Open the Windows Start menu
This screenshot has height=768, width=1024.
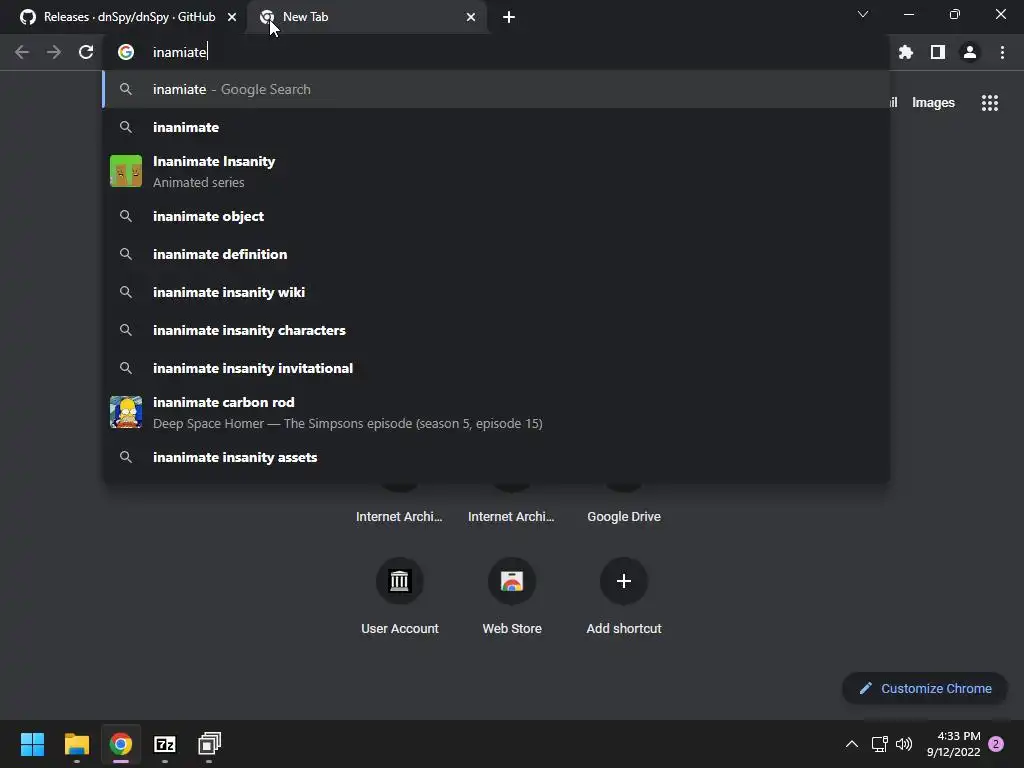(32, 744)
